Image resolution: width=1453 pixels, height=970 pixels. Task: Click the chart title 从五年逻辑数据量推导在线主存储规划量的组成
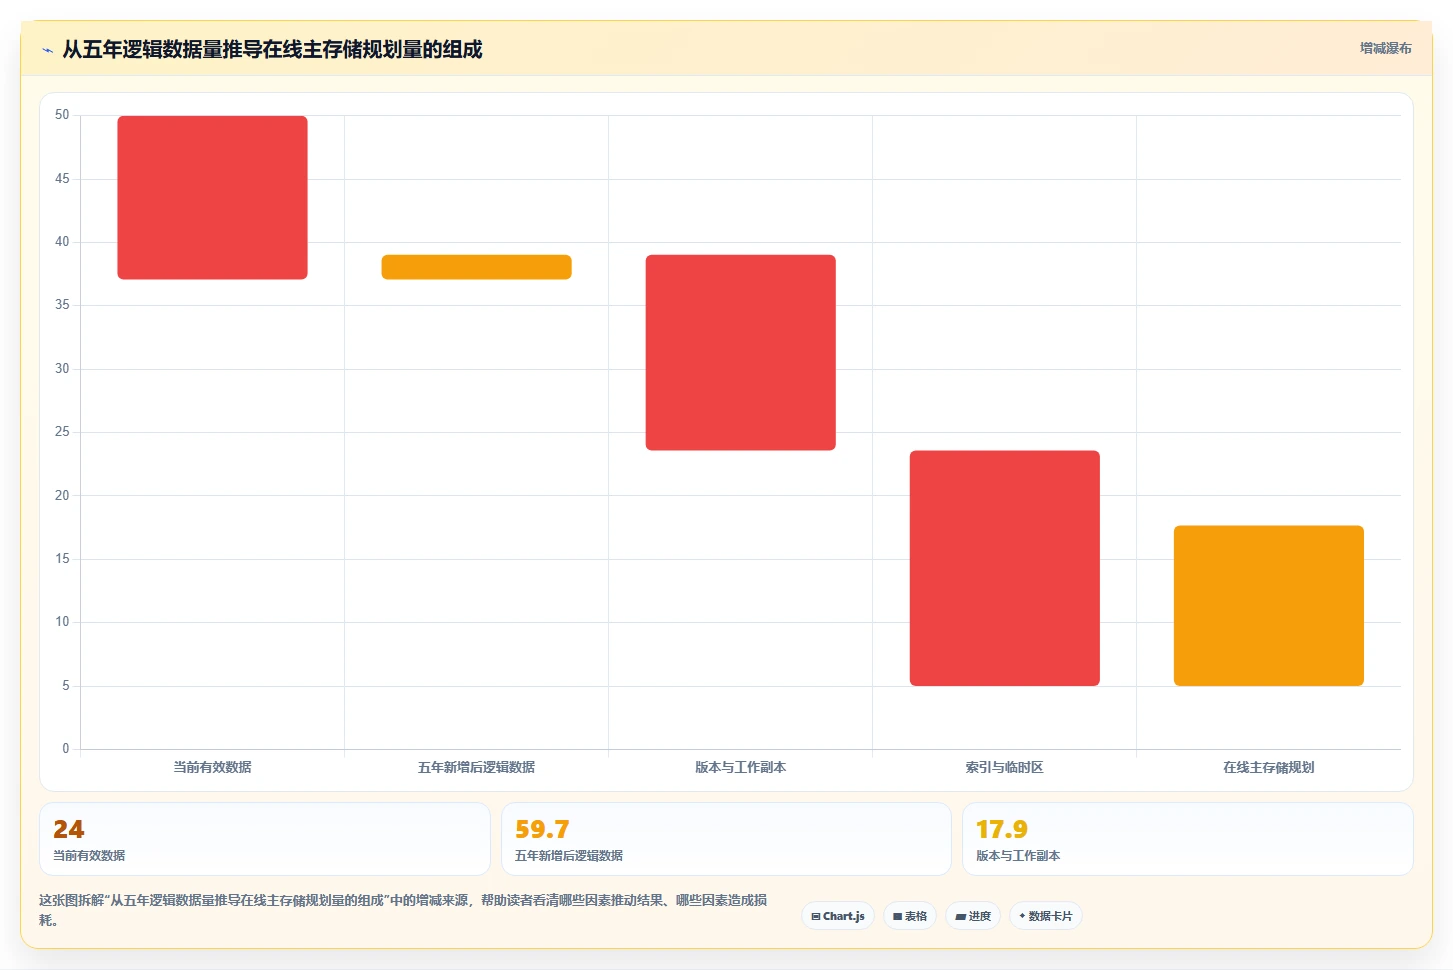pos(272,49)
